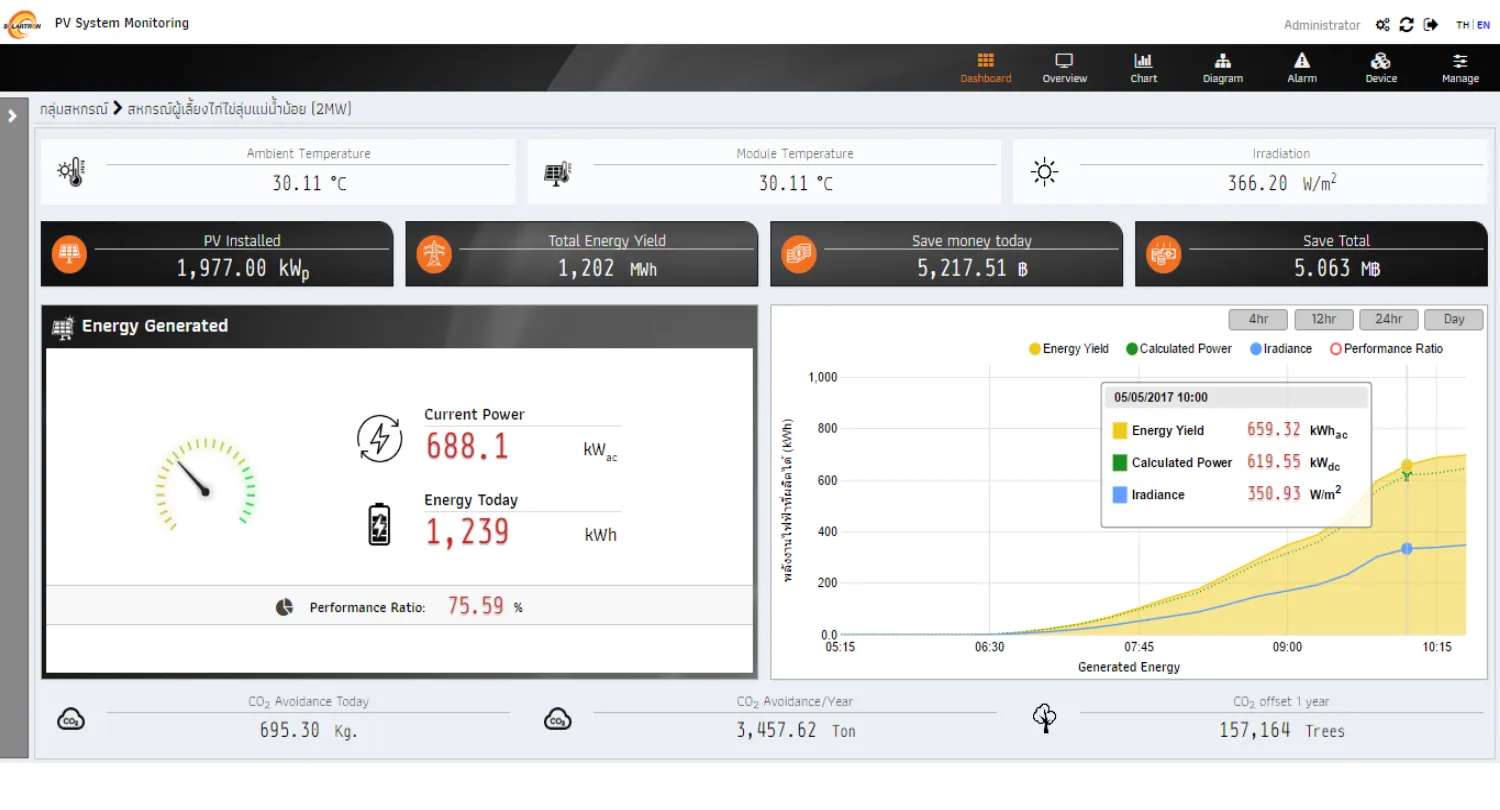The image size is (1500, 810).
Task: Click the tooltip date 05/05/2017 10:00
Action: click(1161, 397)
